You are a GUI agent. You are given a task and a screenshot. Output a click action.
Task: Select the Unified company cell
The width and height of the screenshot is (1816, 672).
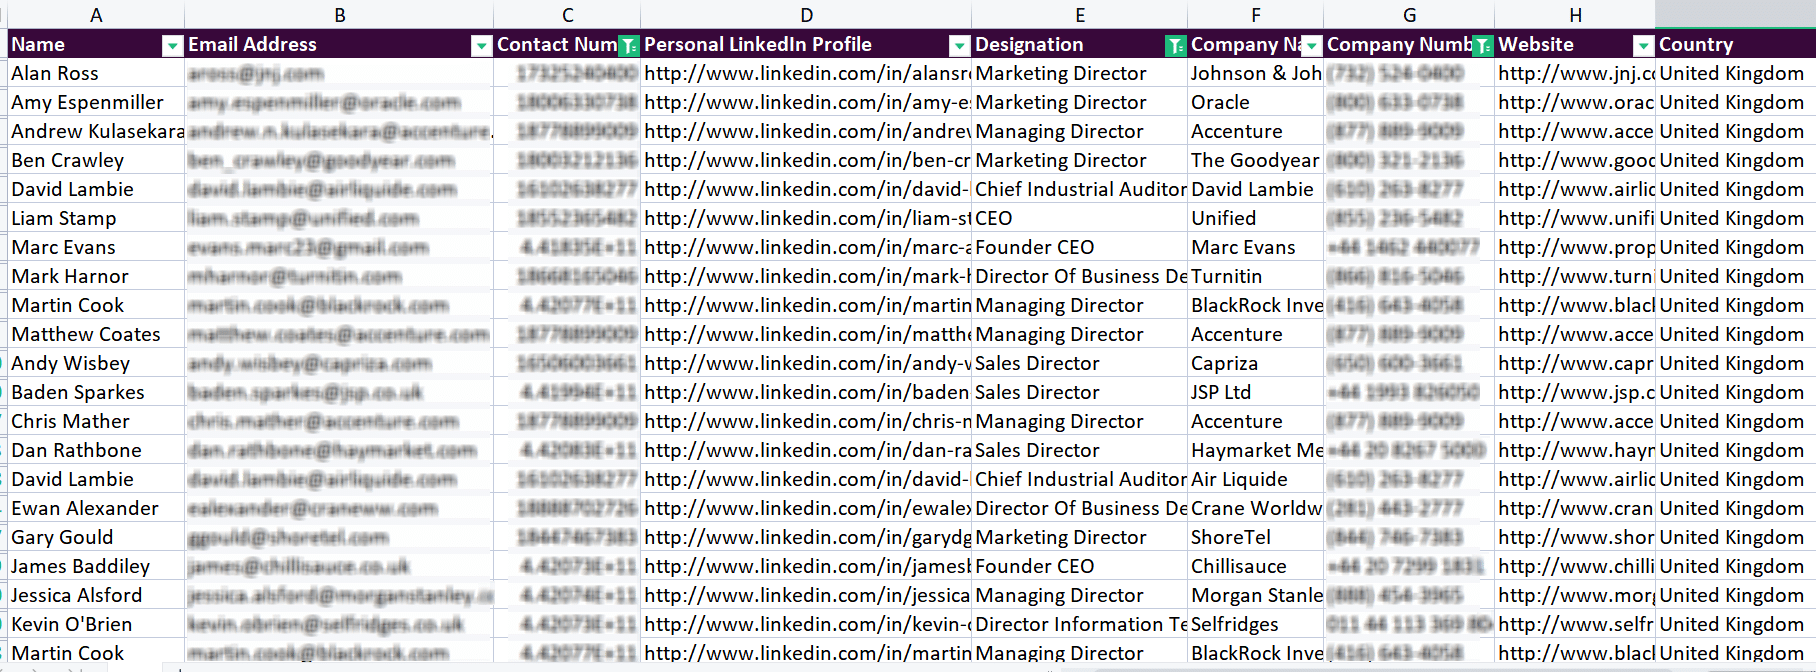pyautogui.click(x=1256, y=218)
